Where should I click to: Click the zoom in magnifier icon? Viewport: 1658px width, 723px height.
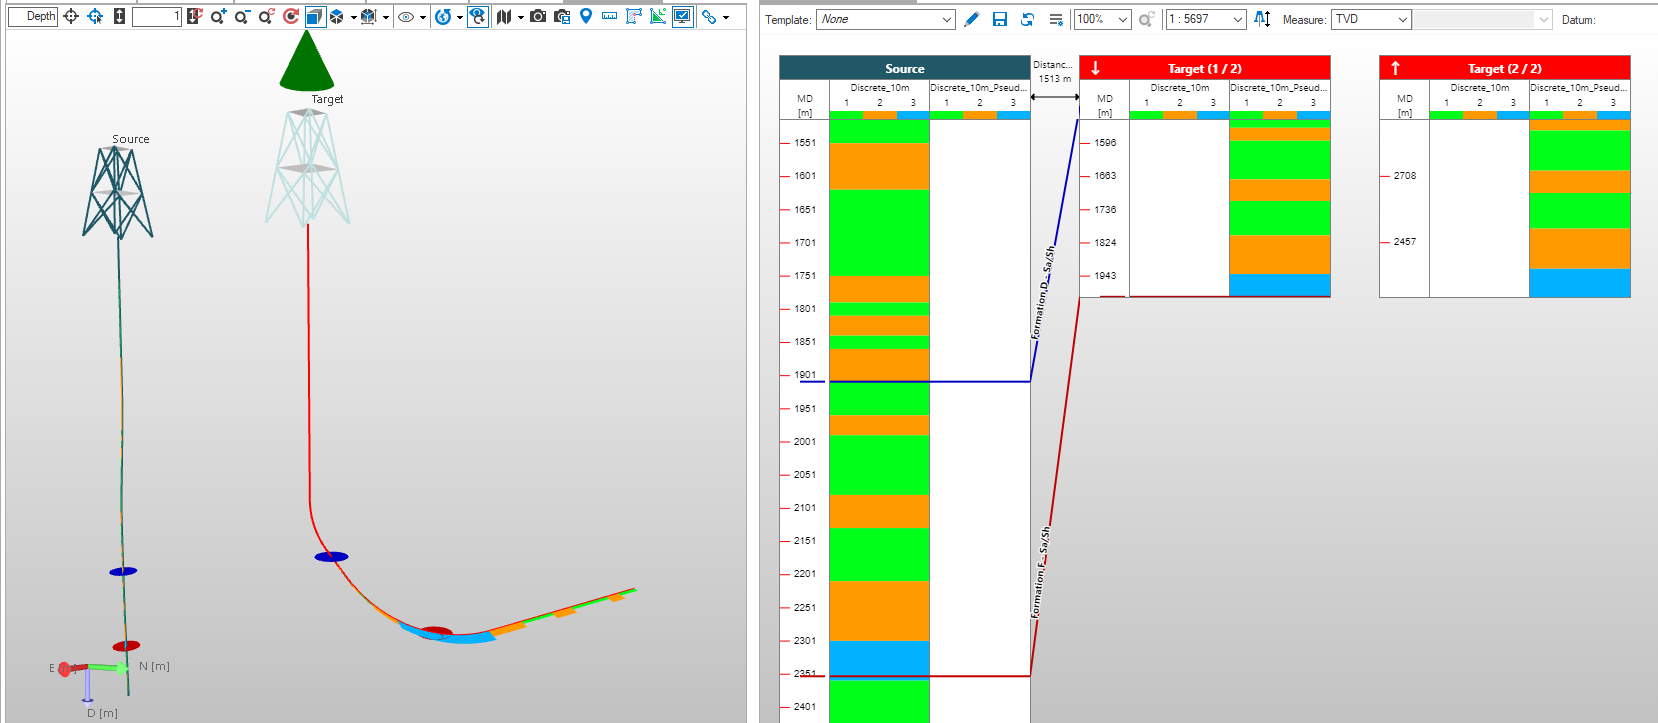tap(218, 16)
